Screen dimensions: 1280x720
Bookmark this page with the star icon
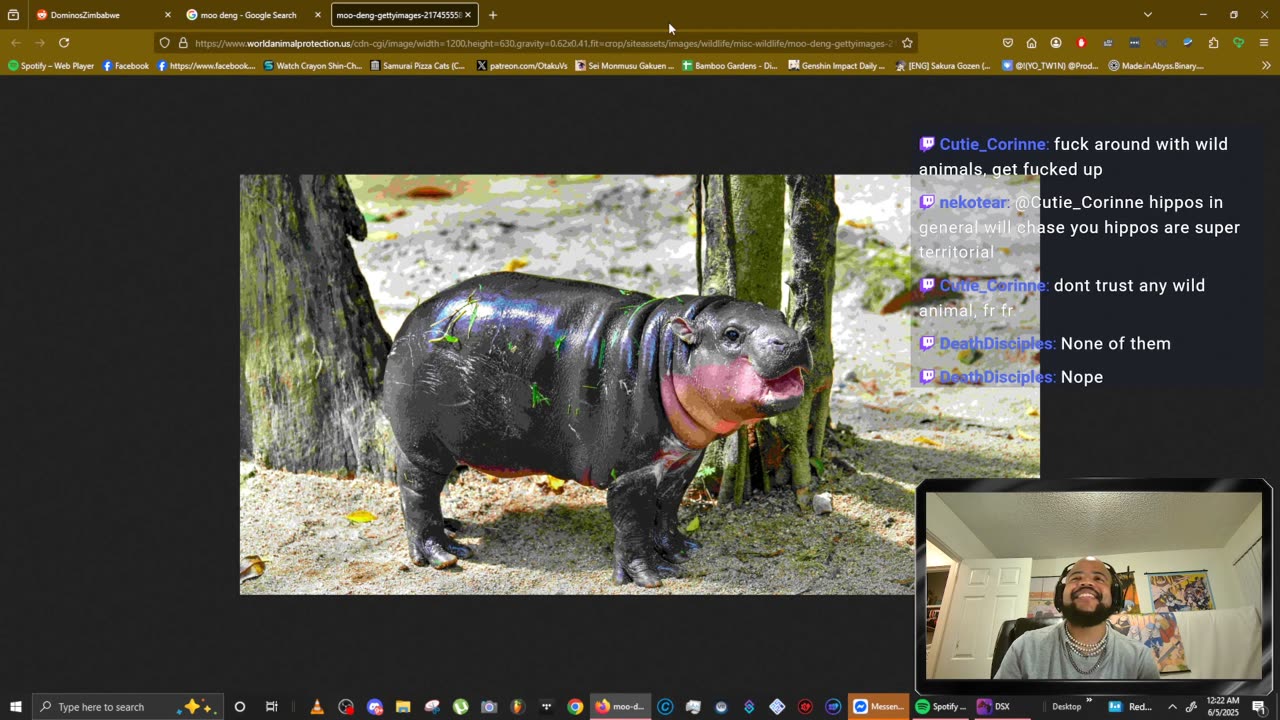907,43
